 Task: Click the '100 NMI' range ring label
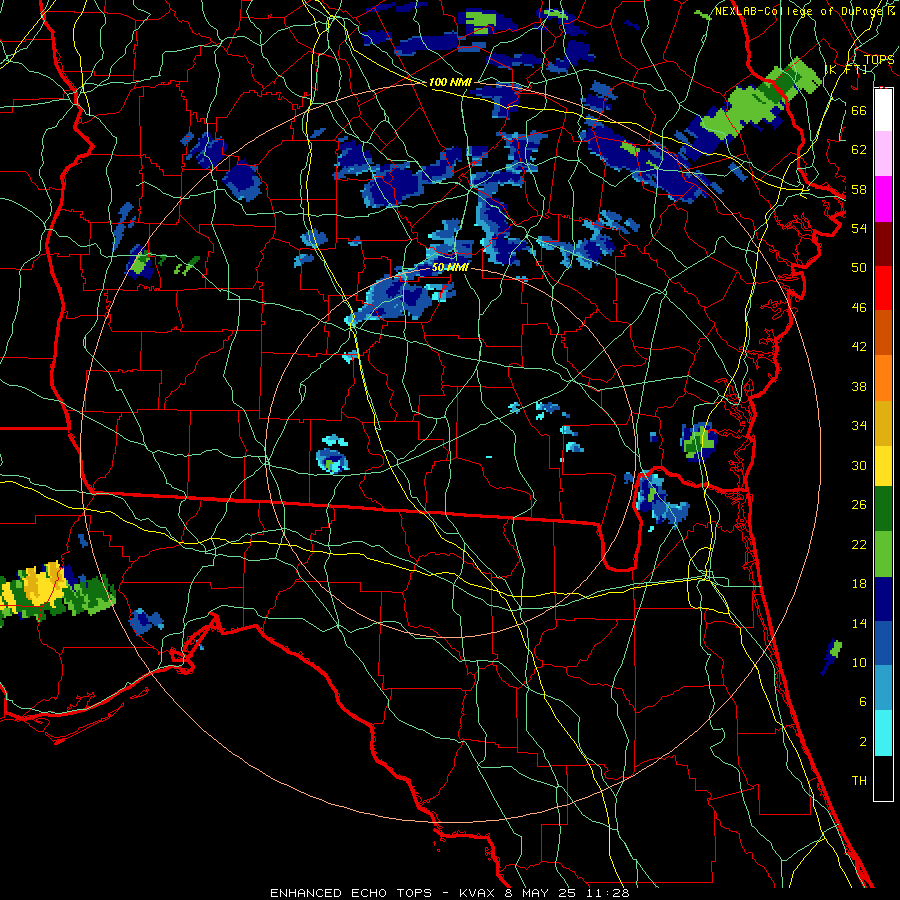point(450,82)
